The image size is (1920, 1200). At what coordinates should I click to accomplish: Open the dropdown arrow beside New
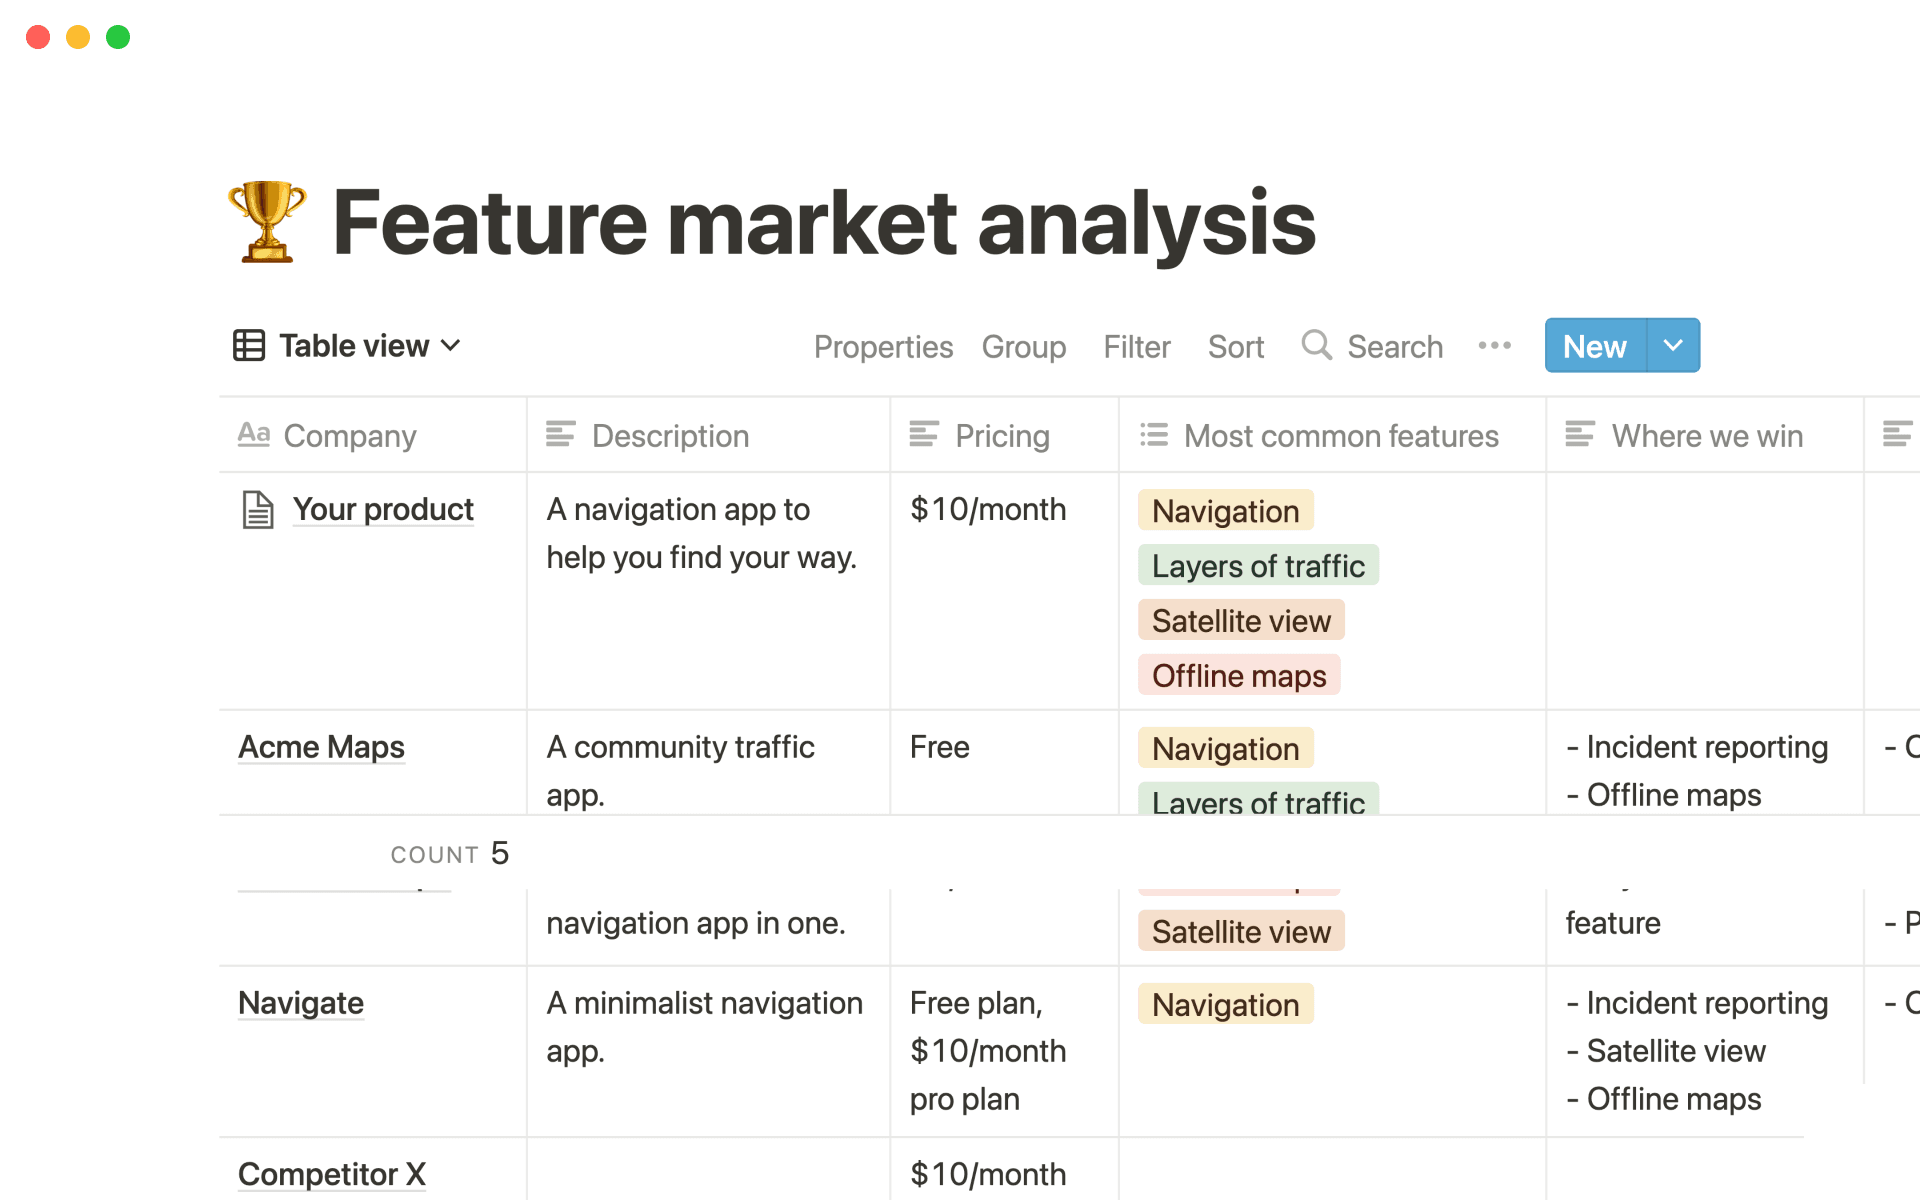coord(1672,345)
